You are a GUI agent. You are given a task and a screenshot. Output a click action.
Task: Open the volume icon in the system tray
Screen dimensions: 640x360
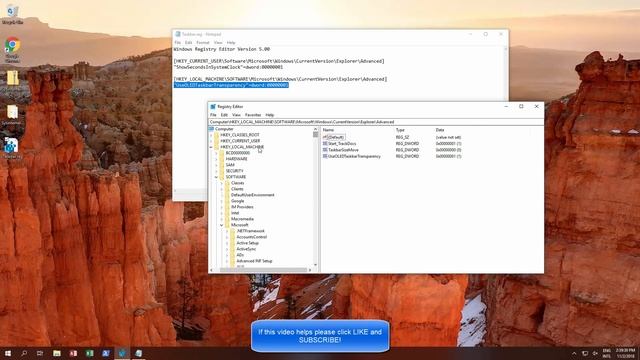(x=596, y=353)
